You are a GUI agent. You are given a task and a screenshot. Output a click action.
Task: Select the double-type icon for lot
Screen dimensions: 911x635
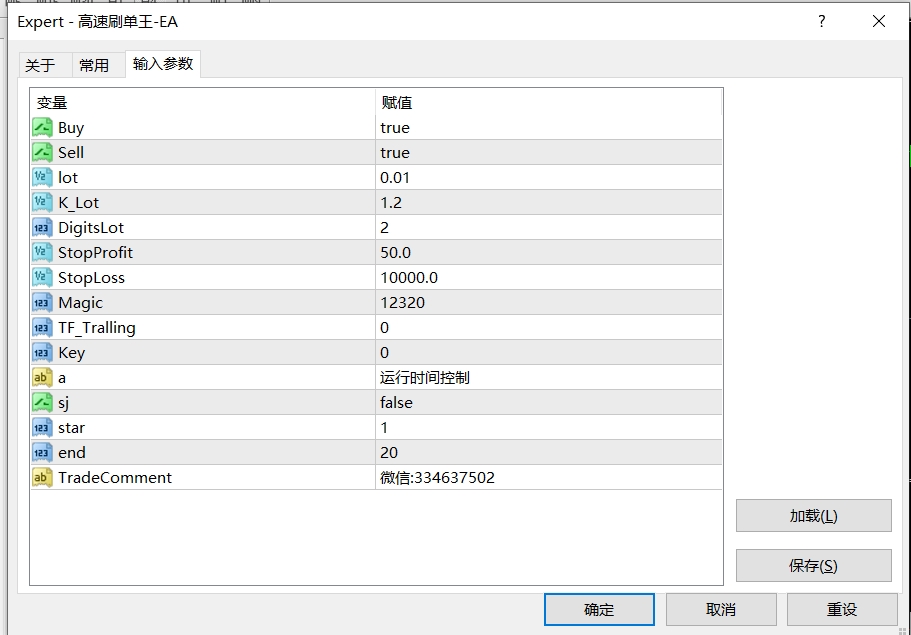(x=42, y=177)
